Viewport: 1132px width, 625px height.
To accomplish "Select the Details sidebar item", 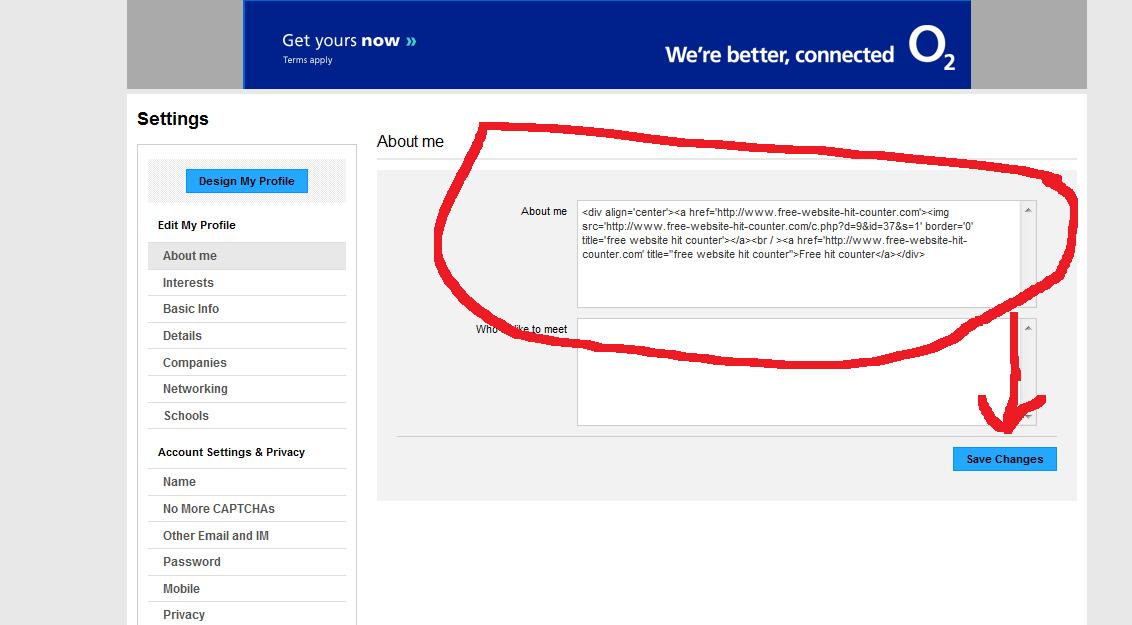I will coord(247,336).
